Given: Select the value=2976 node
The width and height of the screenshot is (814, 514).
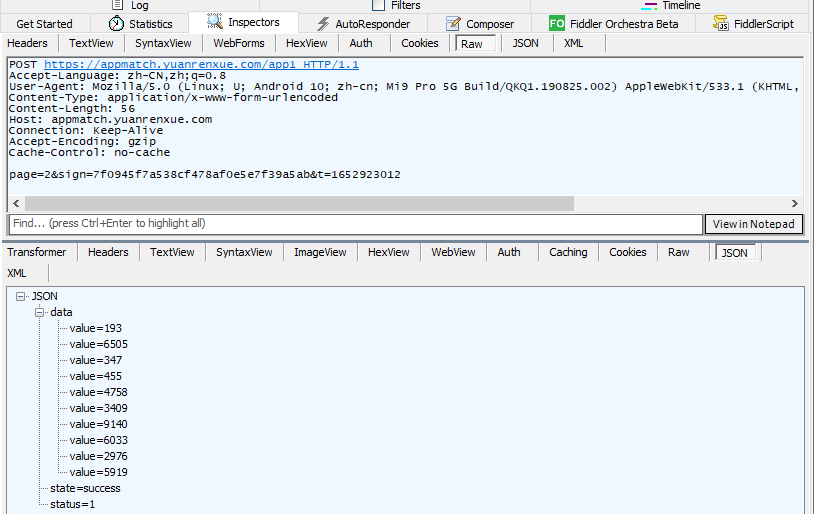Looking at the screenshot, I should (98, 456).
